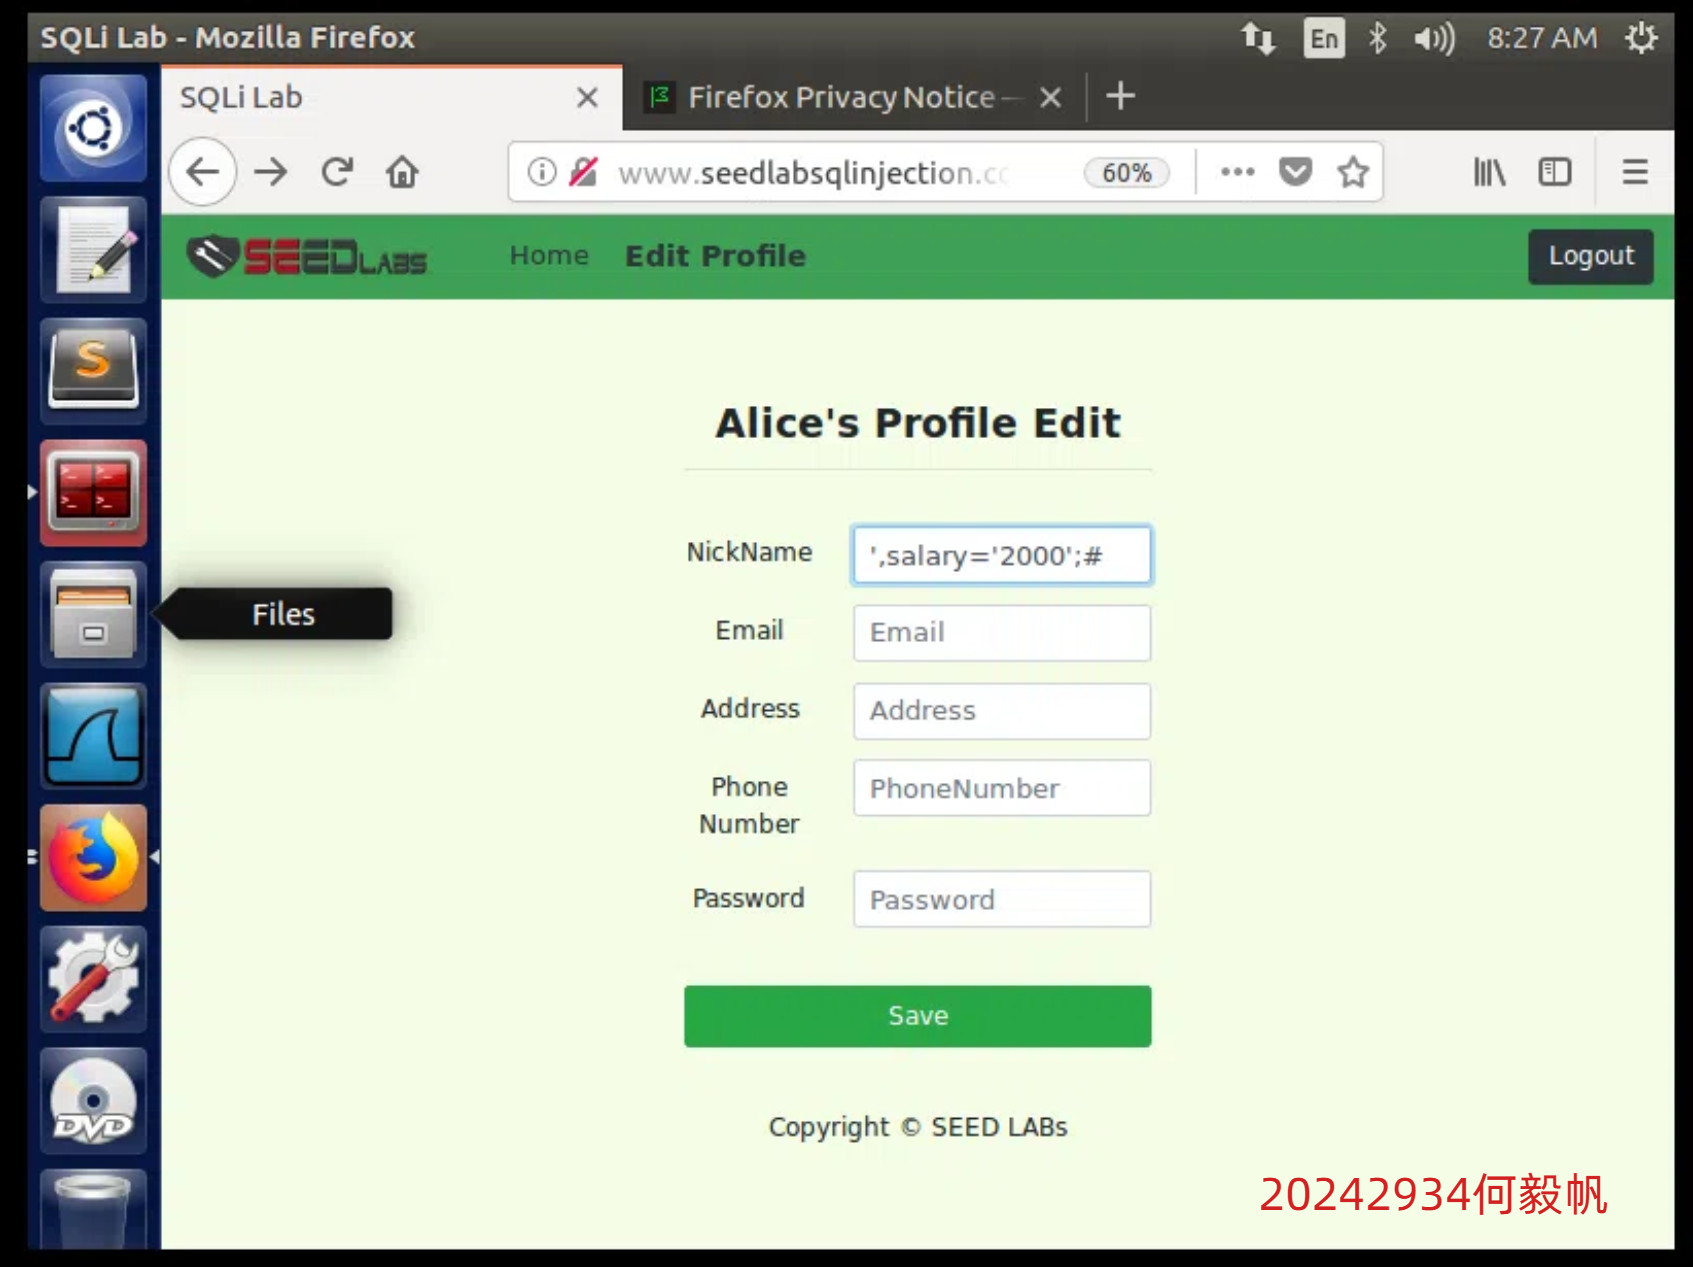Open the Edit Profile nav link
This screenshot has width=1693, height=1267.
[716, 256]
